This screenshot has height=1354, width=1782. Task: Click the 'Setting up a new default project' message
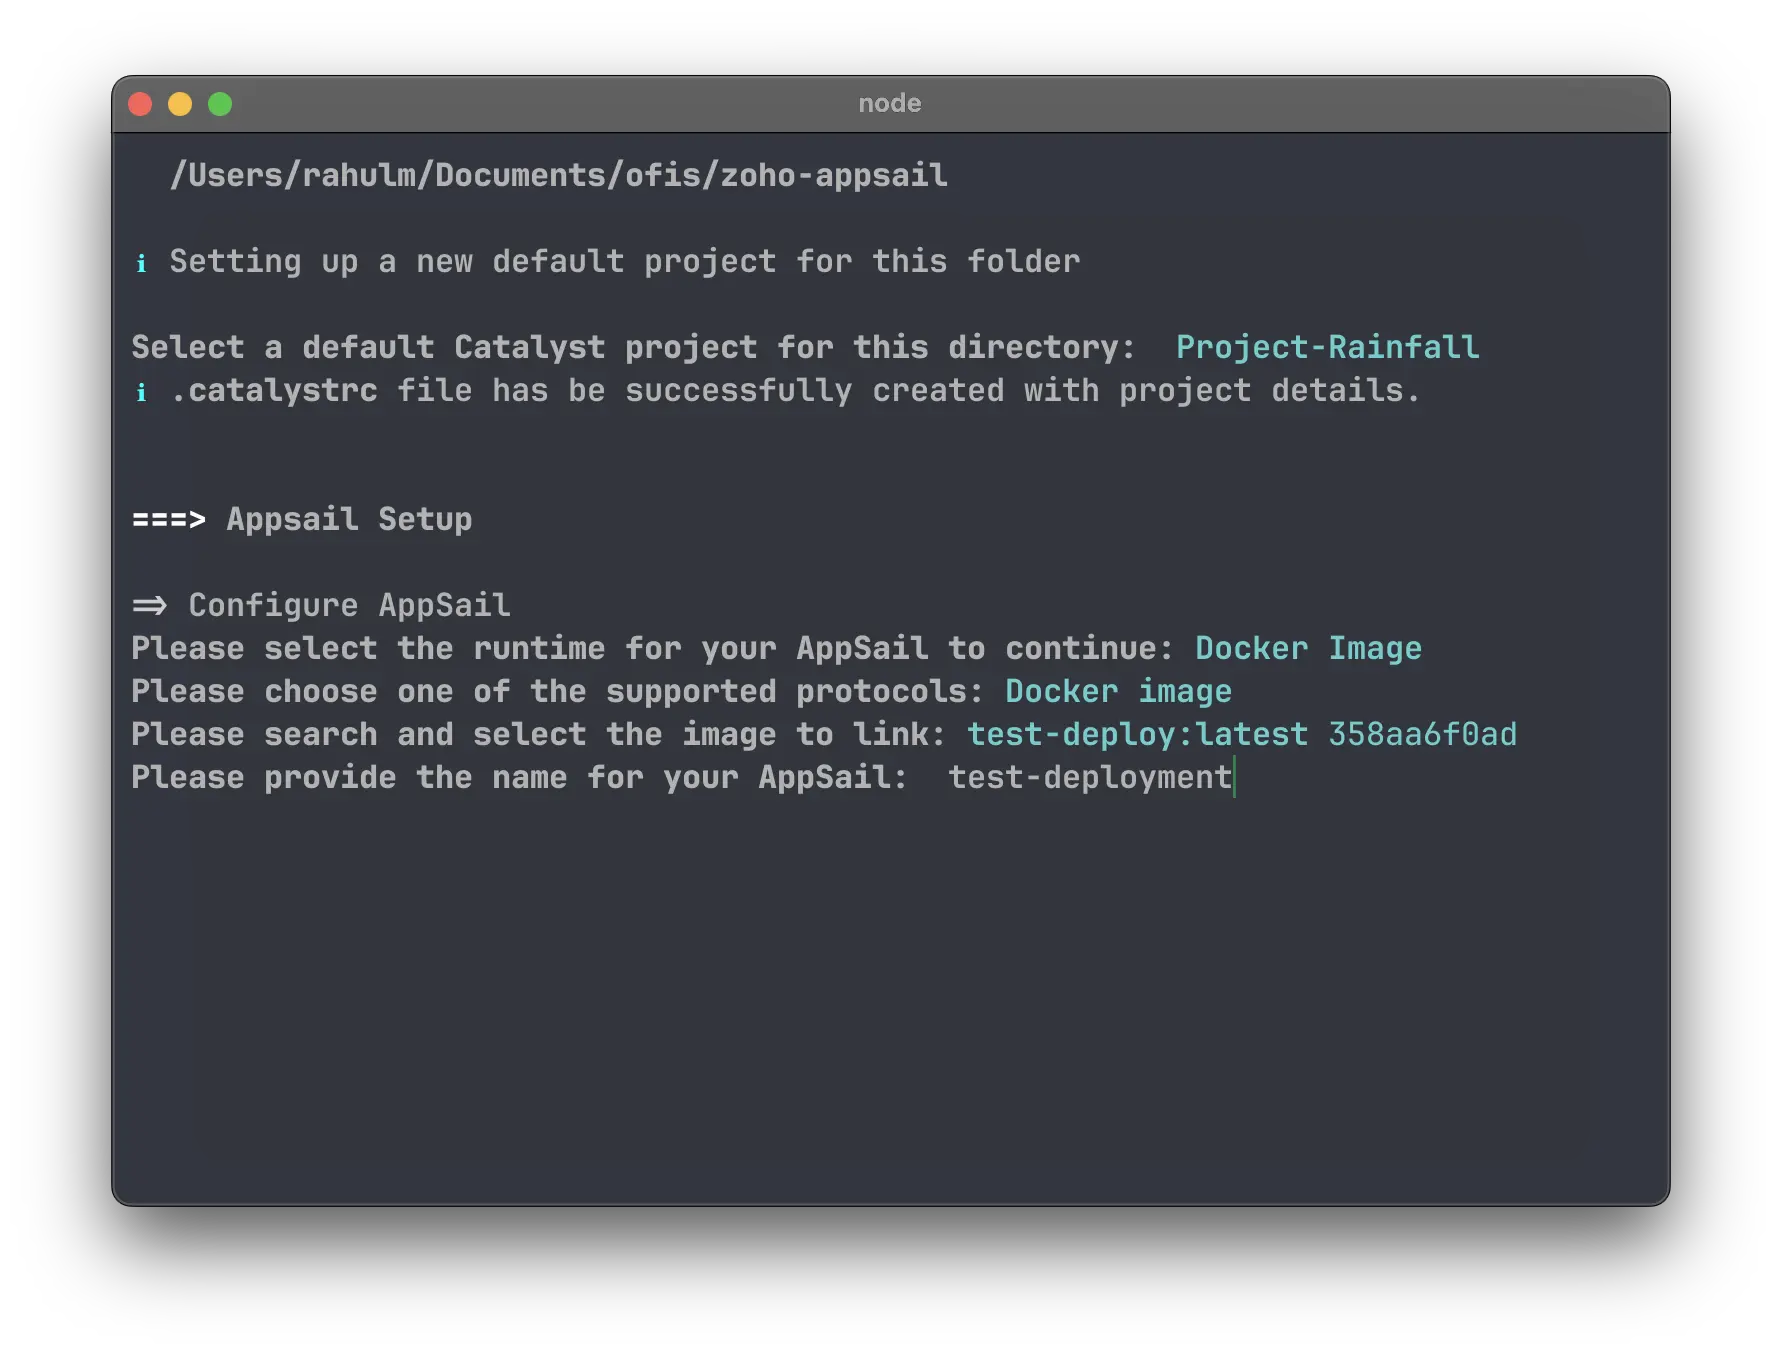click(x=624, y=261)
